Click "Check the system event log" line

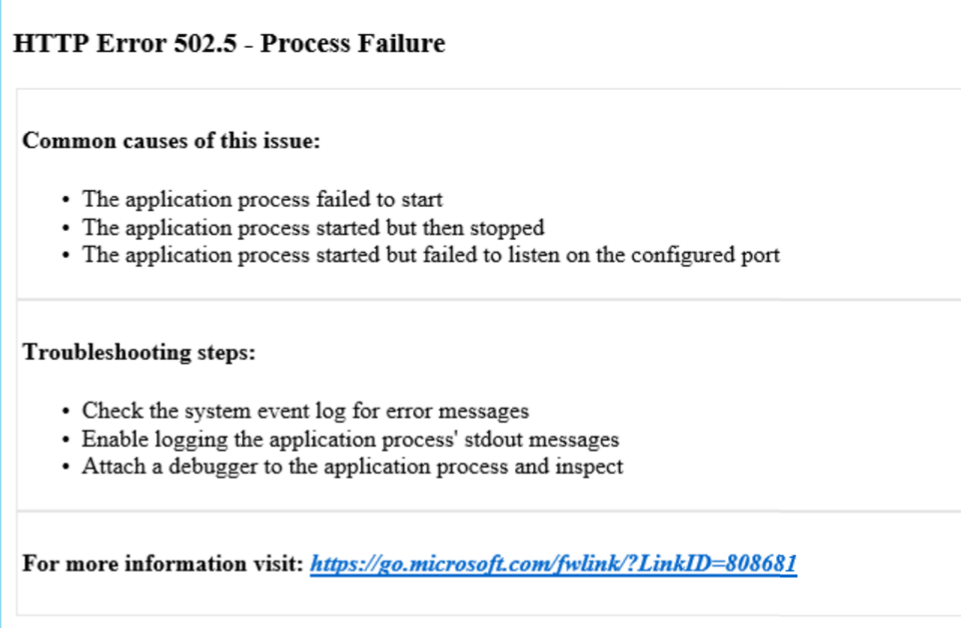[305, 411]
